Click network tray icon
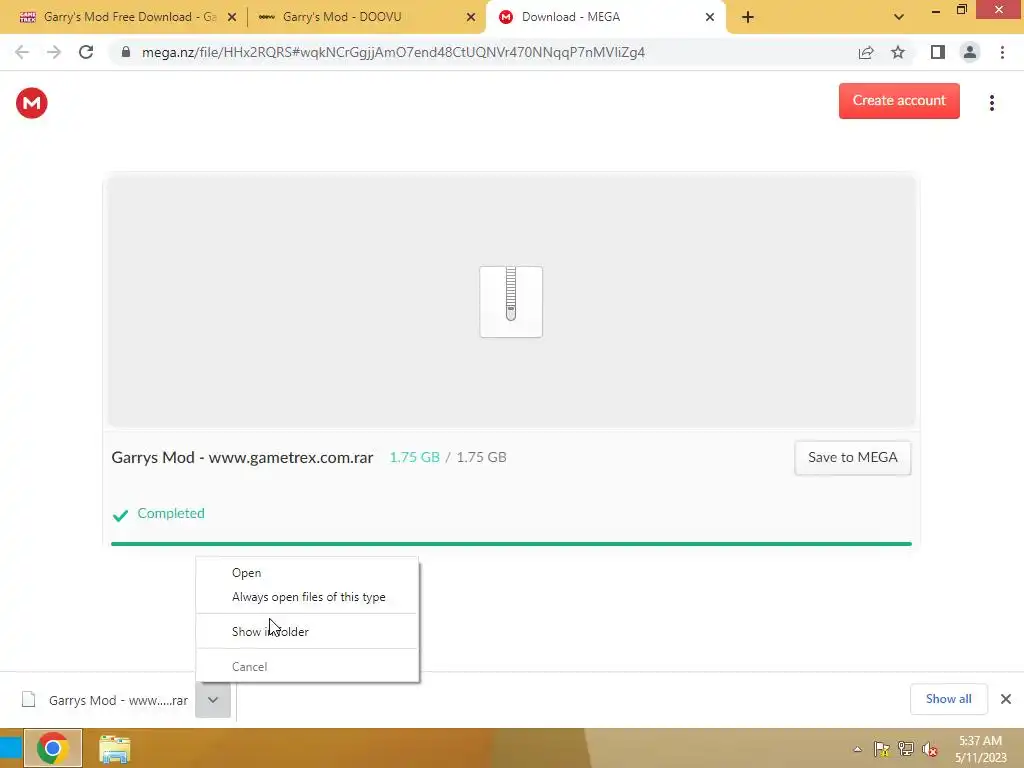 [906, 749]
